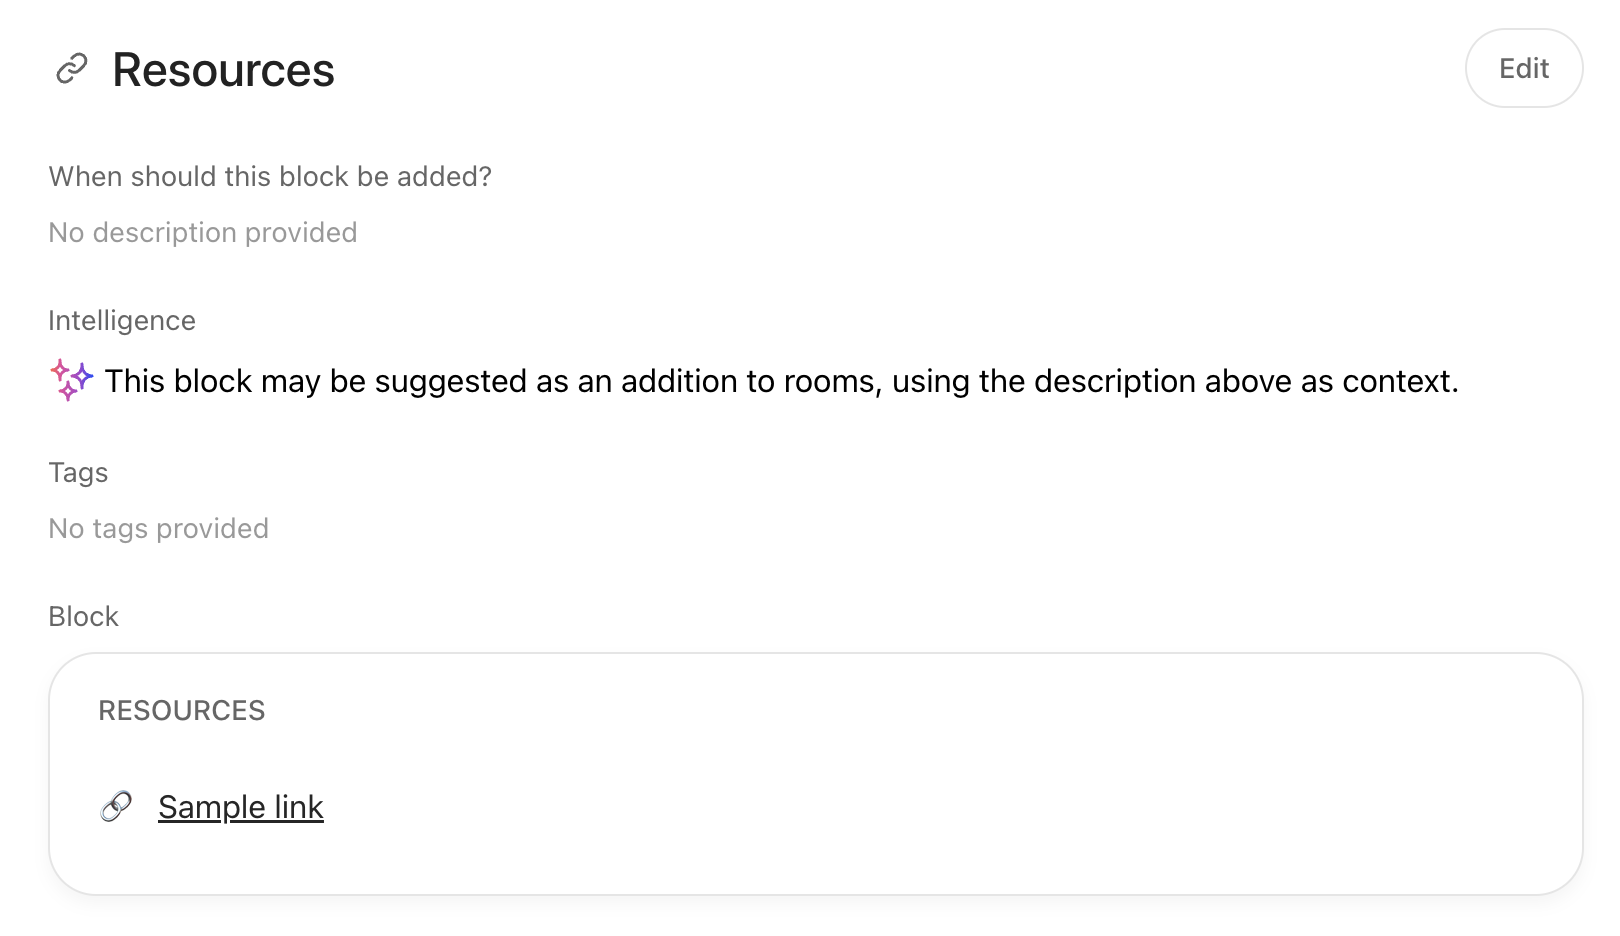Click the Intelligence section label
Viewport: 1620px width, 936px height.
[122, 320]
